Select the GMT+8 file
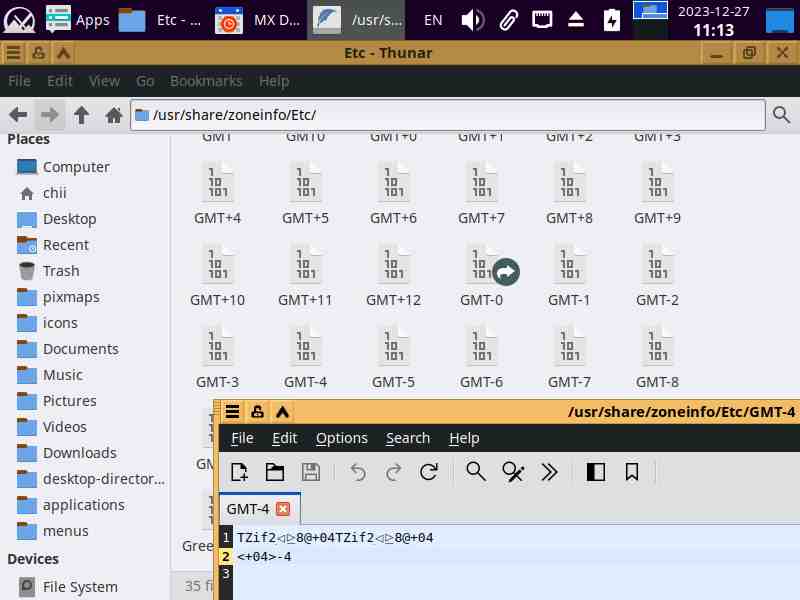Image resolution: width=800 pixels, height=600 pixels. tap(569, 193)
